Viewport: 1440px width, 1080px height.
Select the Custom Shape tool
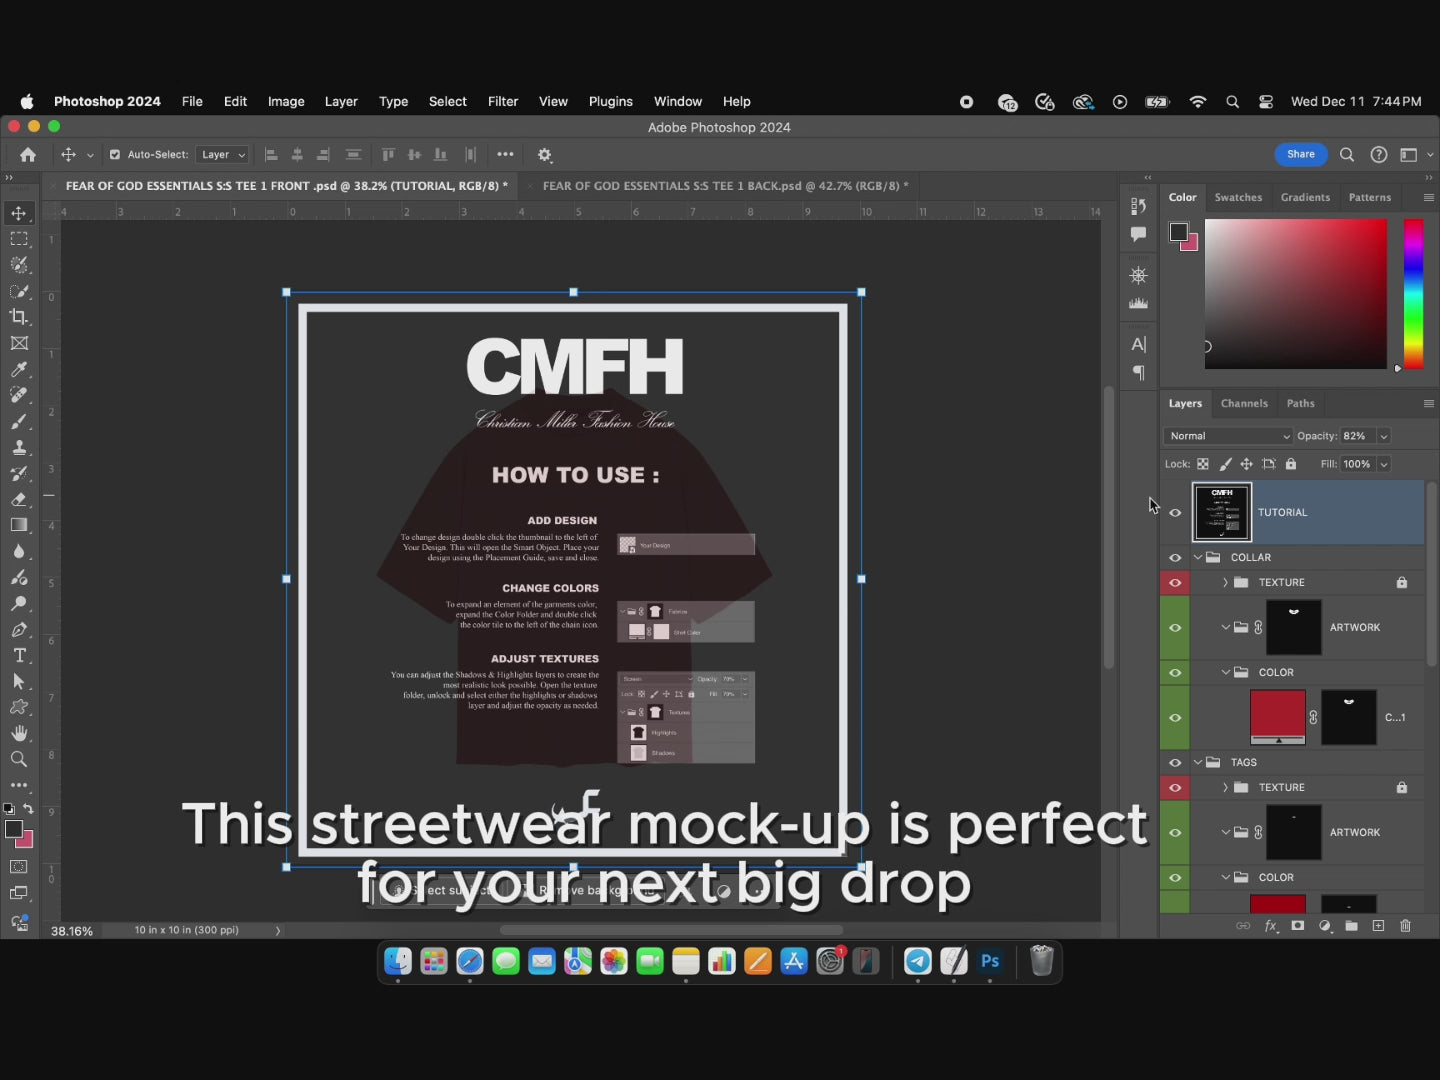tap(19, 707)
